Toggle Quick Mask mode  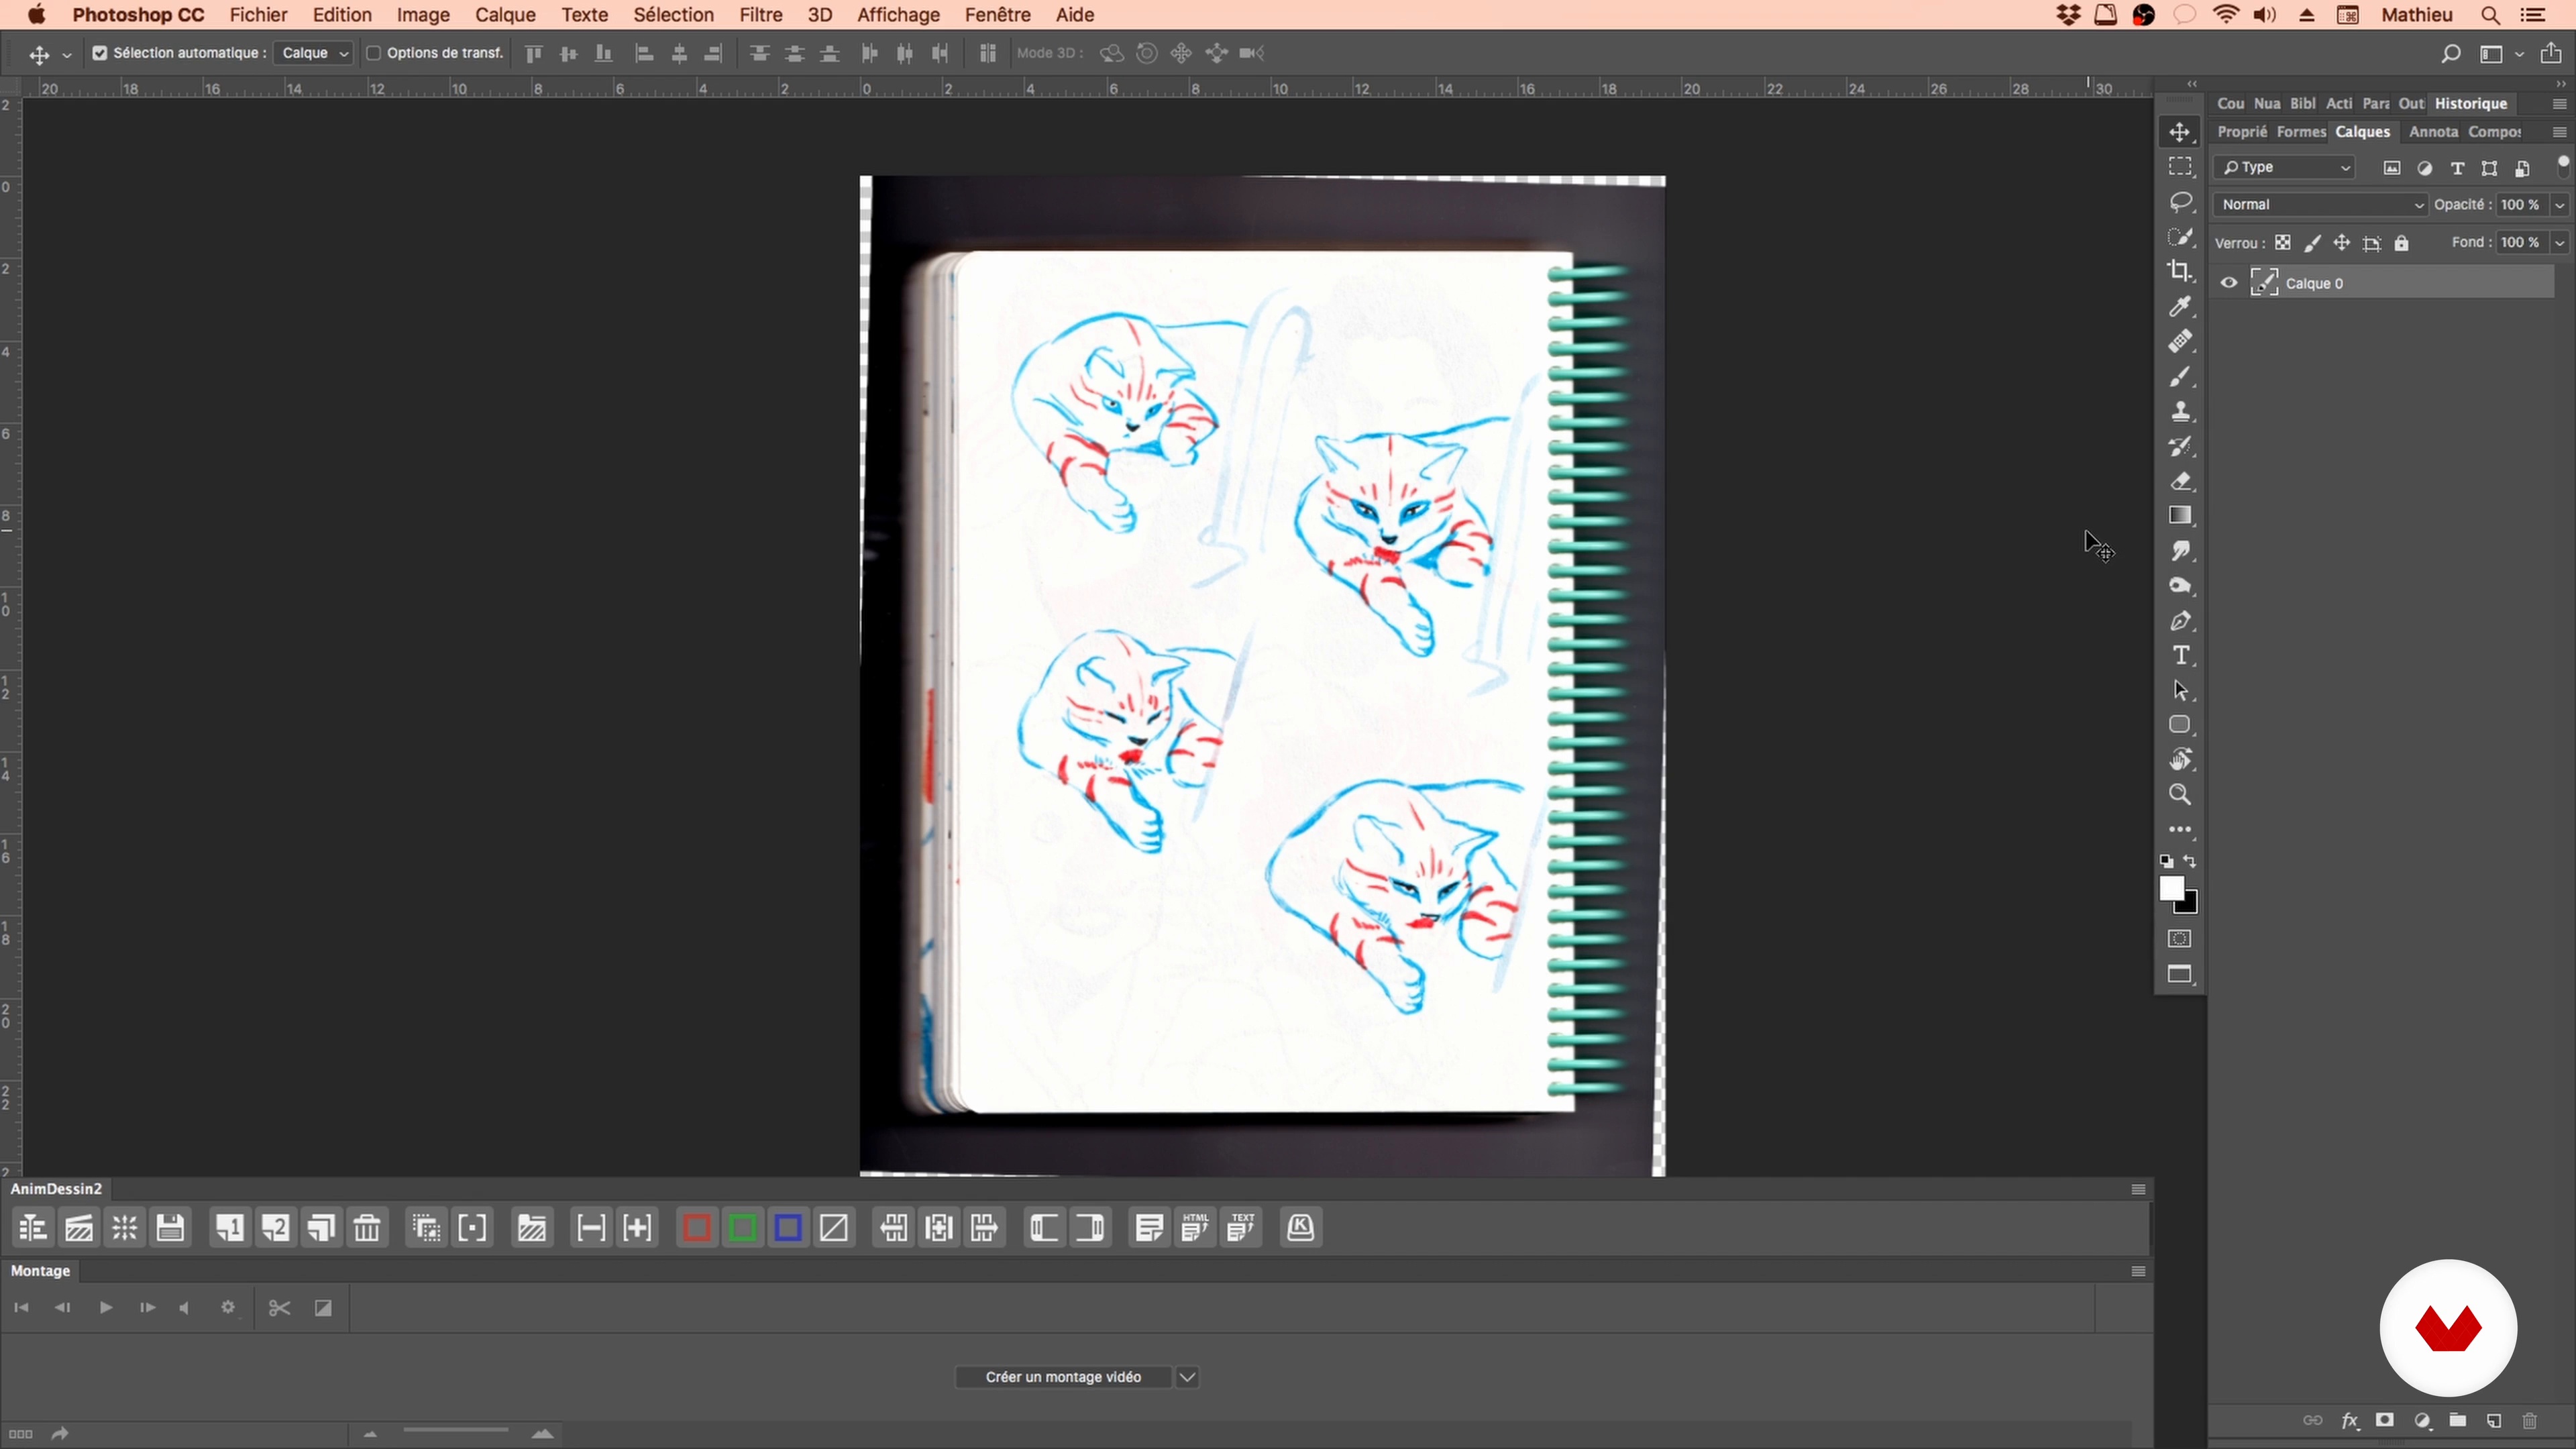(x=2180, y=939)
